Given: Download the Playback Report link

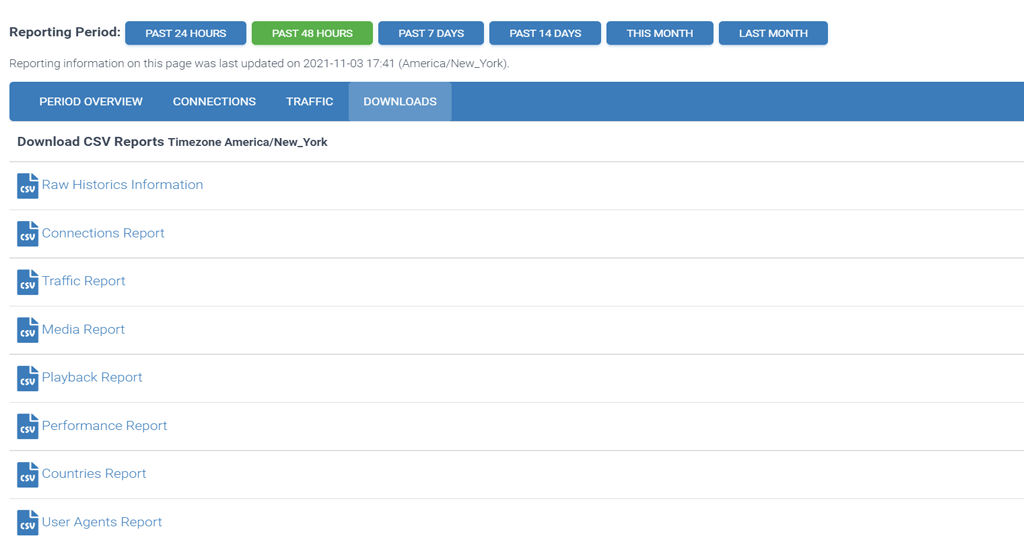Looking at the screenshot, I should tap(92, 378).
